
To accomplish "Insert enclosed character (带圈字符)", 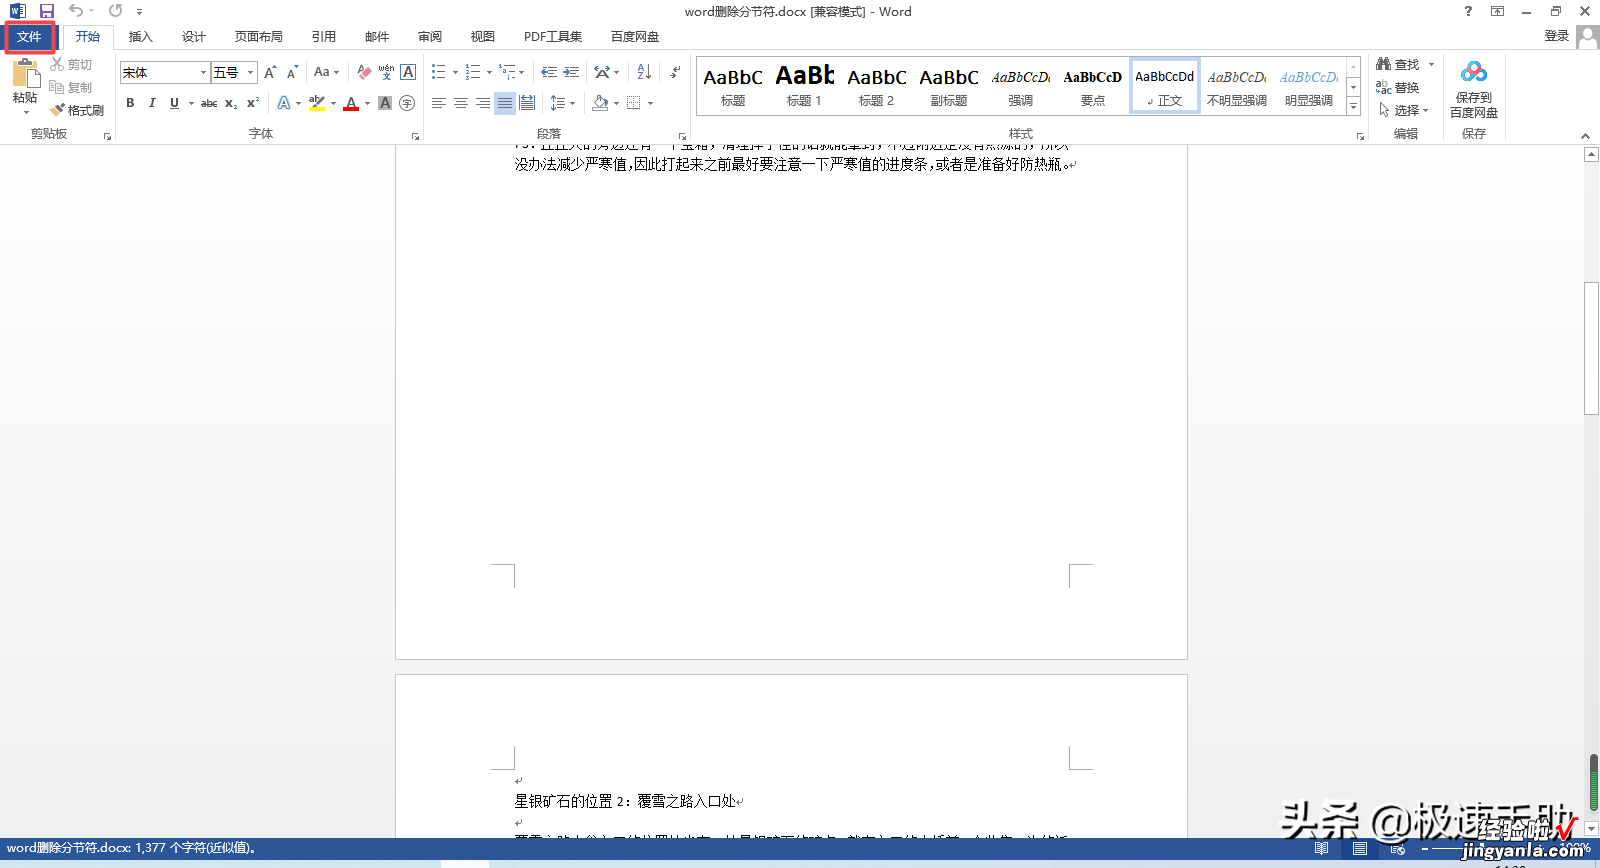I will pos(407,103).
